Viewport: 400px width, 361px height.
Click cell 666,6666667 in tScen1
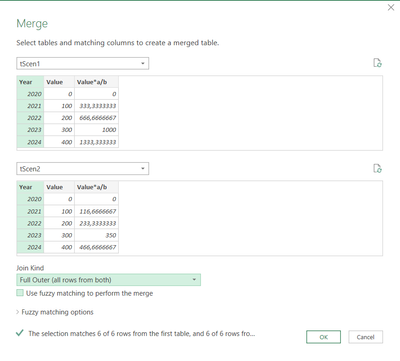[96, 118]
